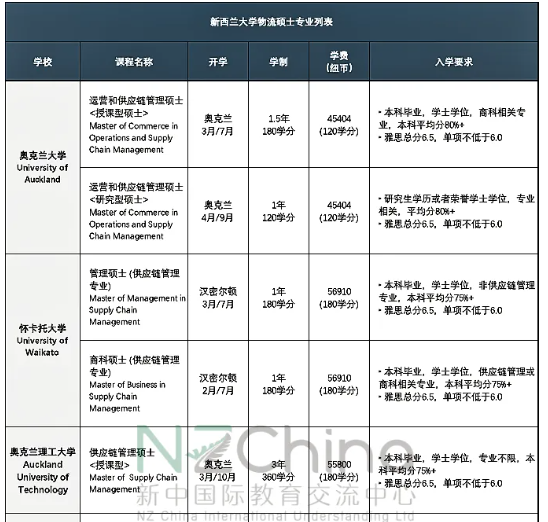Click the 课程名称 column header
The height and width of the screenshot is (522, 548).
pos(134,62)
